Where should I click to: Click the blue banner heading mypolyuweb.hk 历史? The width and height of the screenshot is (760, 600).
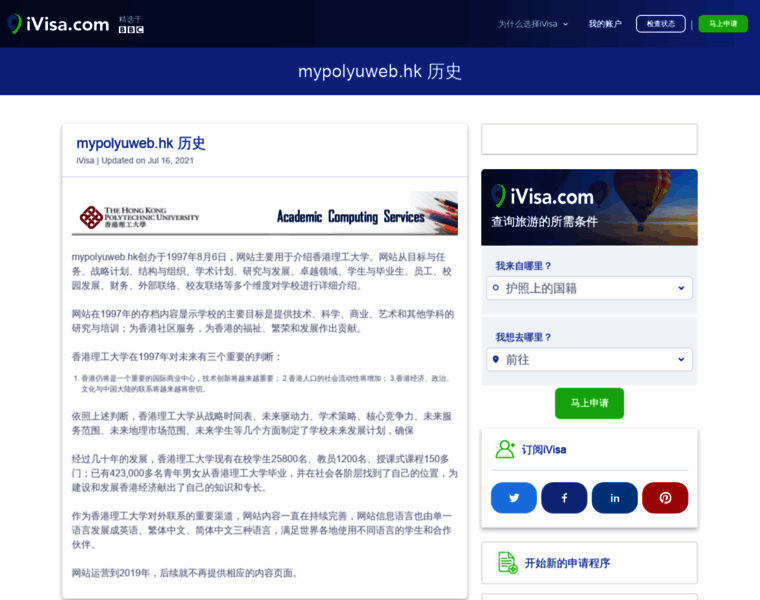380,71
